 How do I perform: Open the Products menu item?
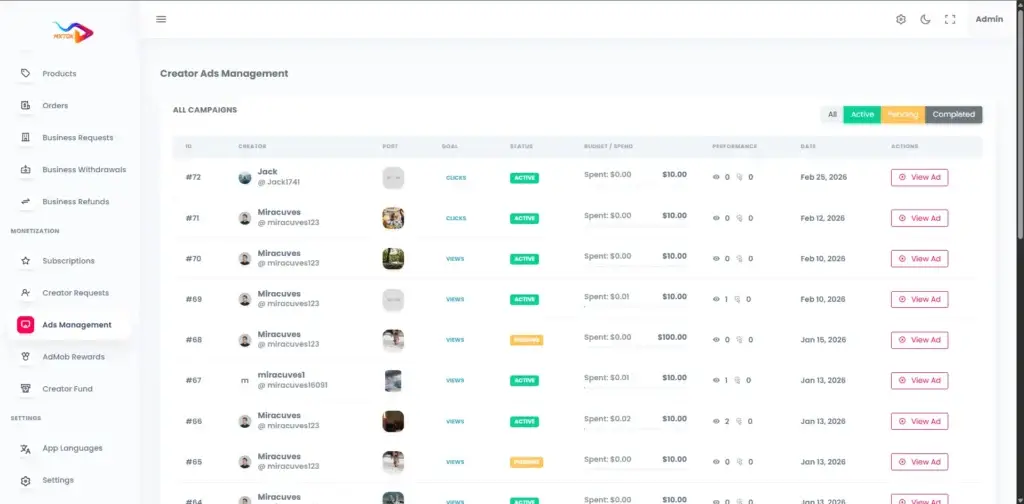(59, 74)
